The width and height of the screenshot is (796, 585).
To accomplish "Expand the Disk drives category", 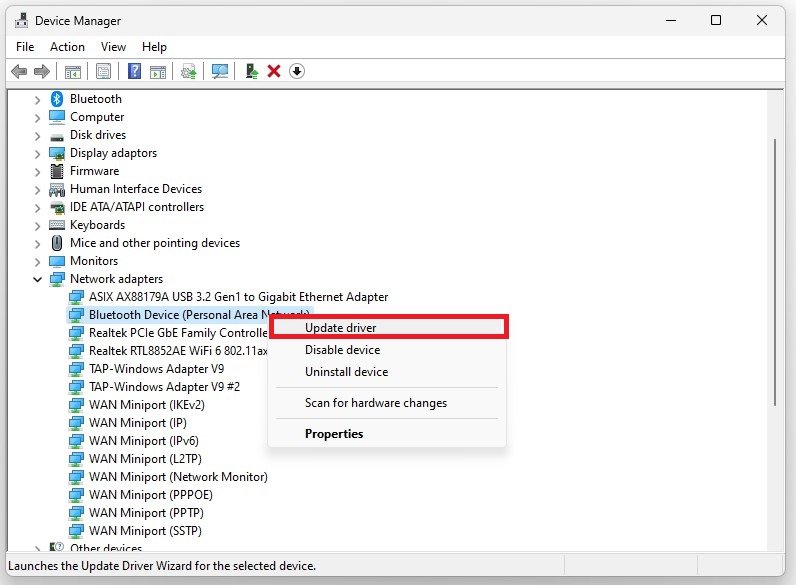I will point(37,136).
